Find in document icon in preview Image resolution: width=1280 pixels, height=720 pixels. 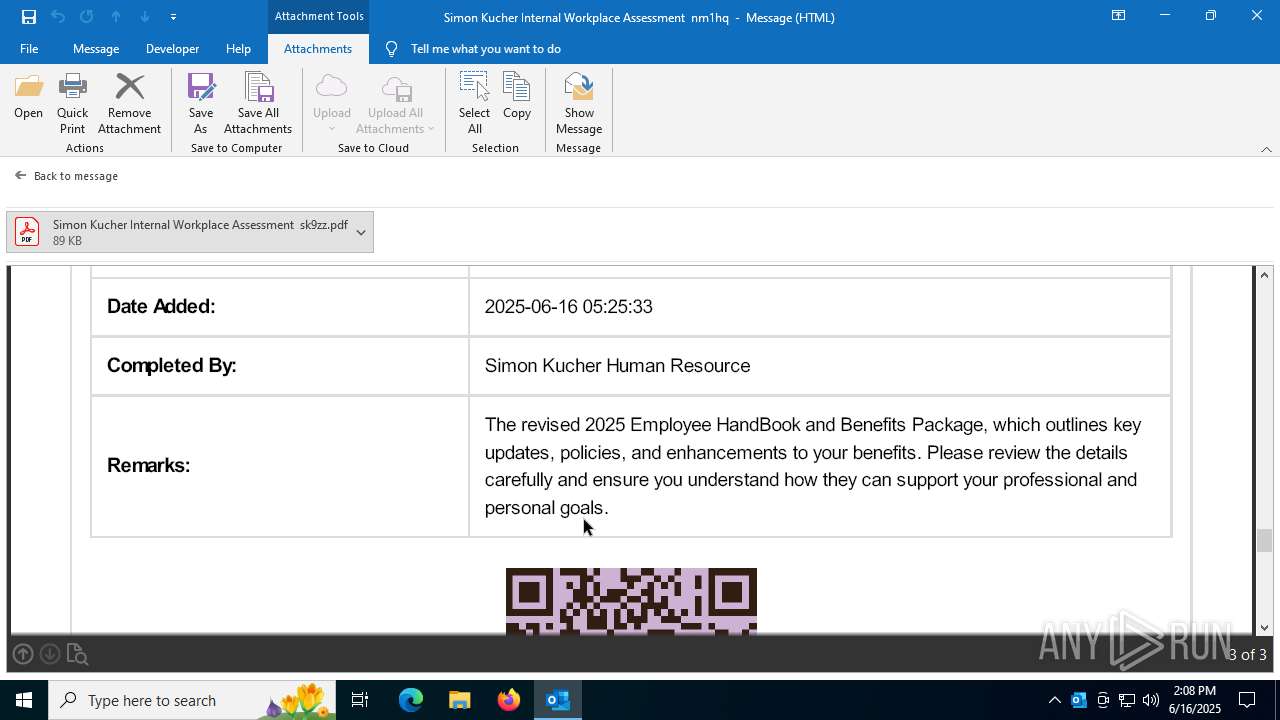tap(77, 654)
